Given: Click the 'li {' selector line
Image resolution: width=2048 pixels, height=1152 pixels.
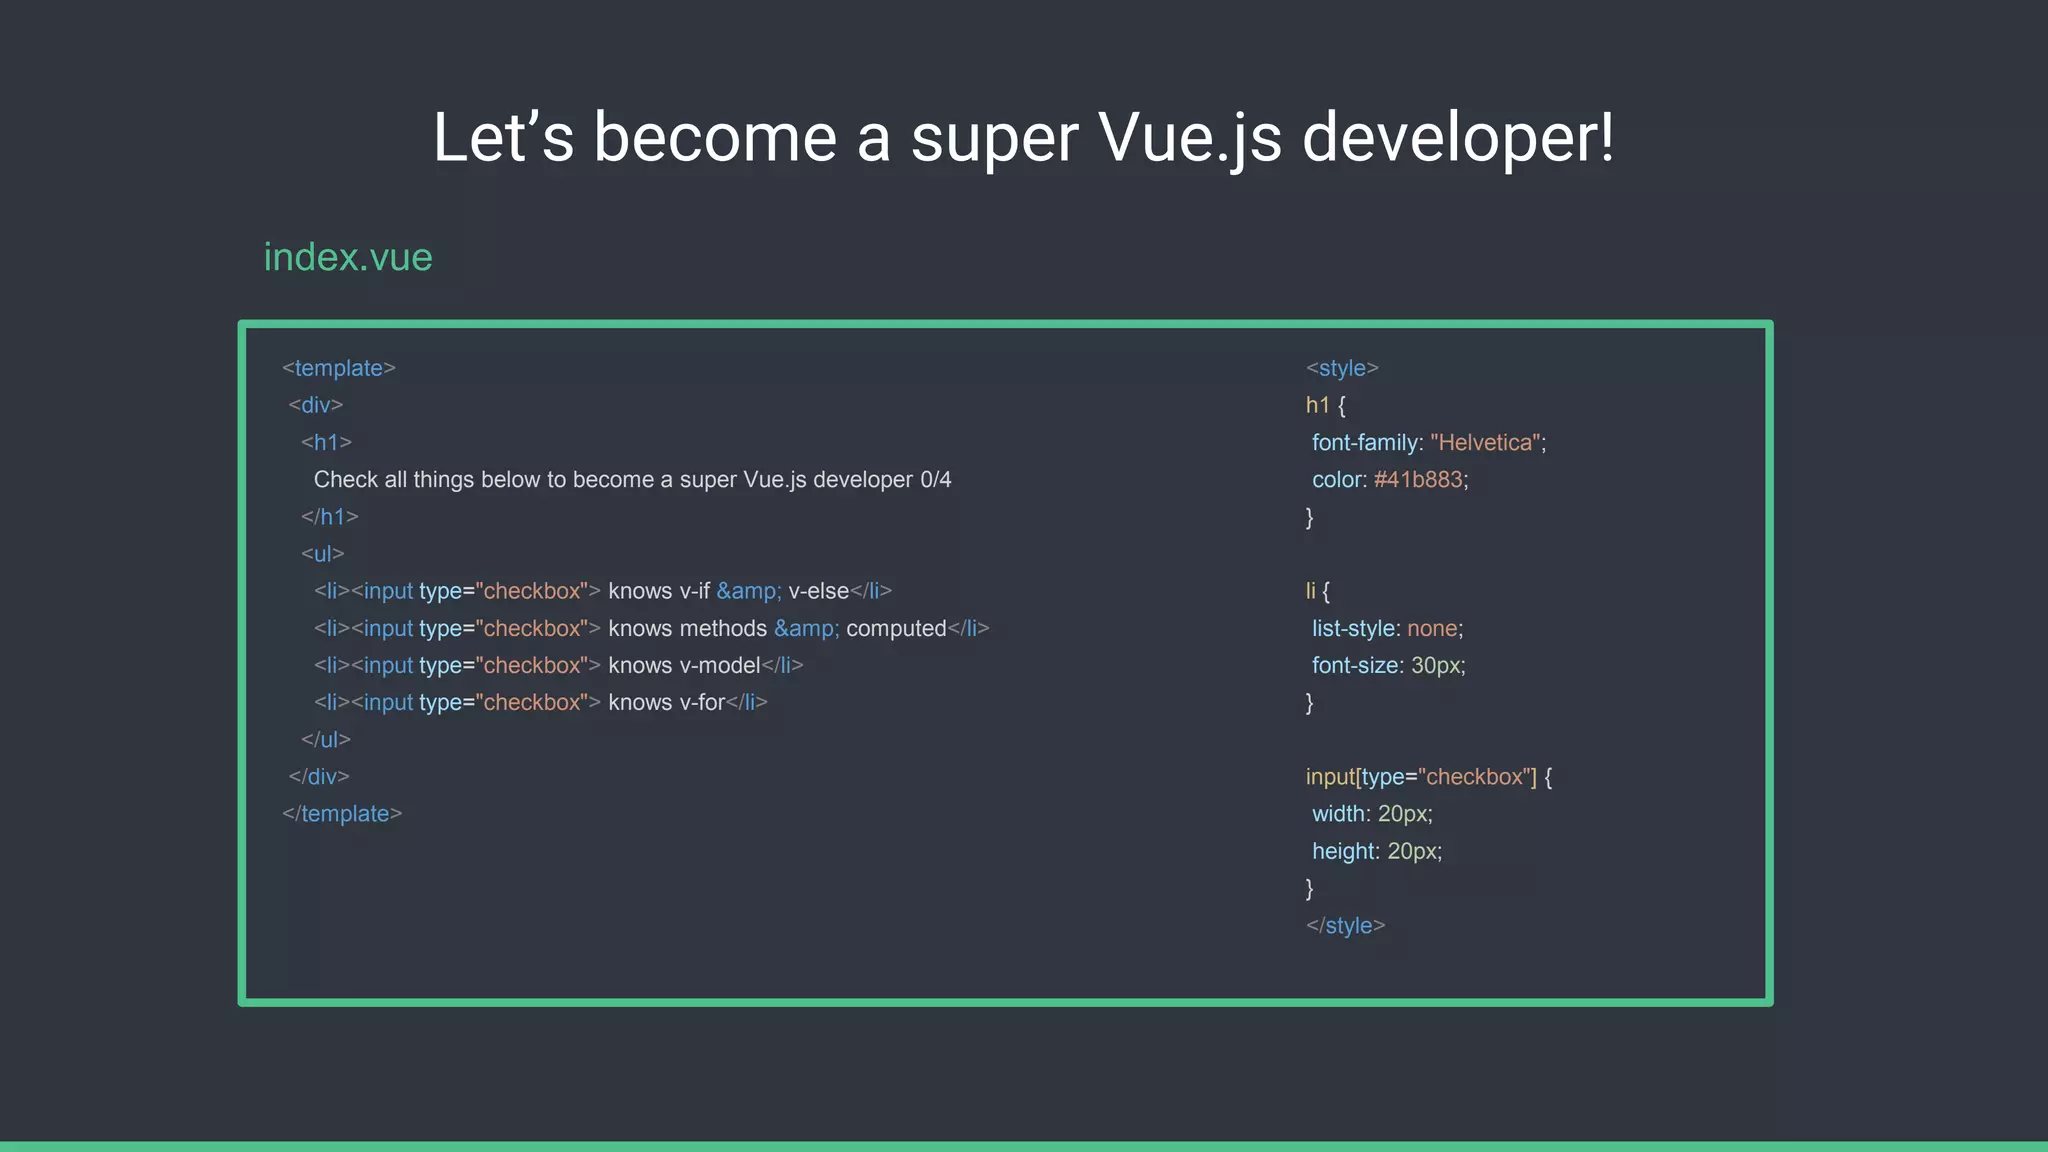Looking at the screenshot, I should coord(1318,591).
